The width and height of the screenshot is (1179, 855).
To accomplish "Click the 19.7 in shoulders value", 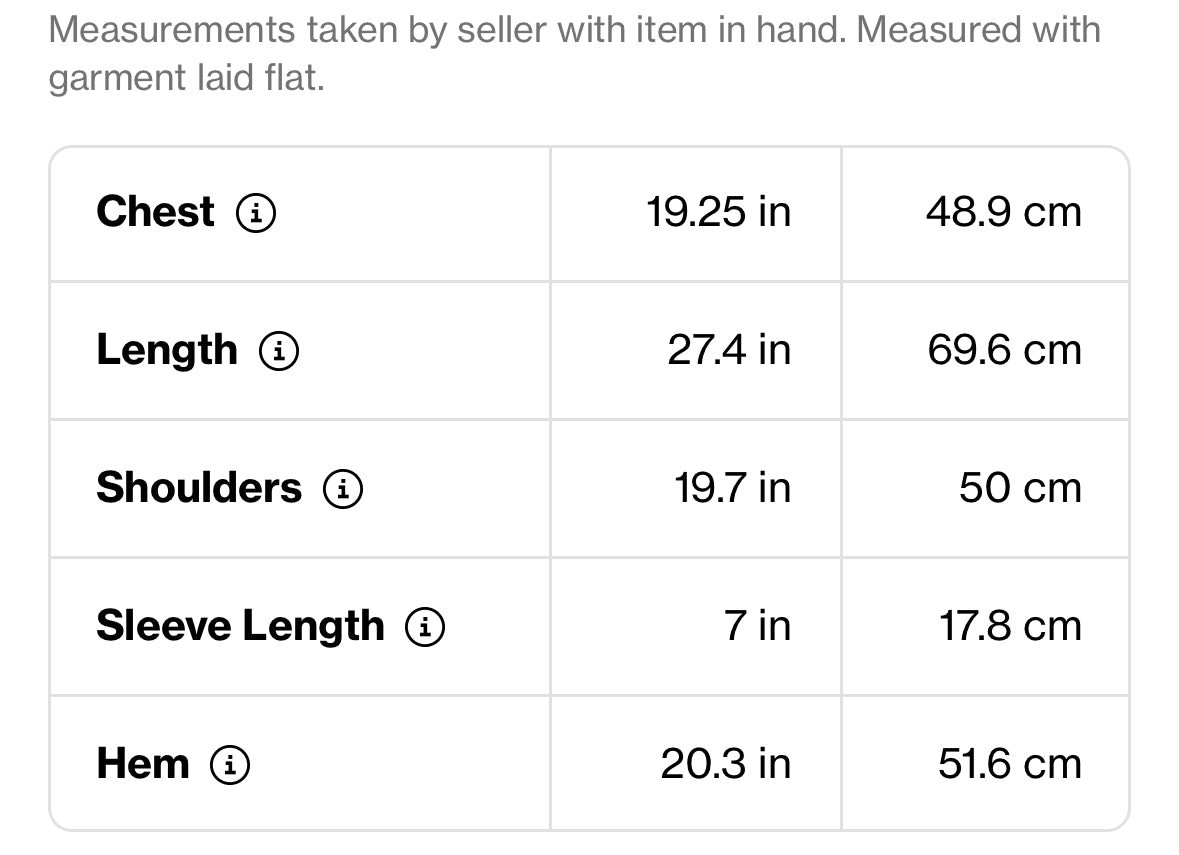I will coord(732,487).
